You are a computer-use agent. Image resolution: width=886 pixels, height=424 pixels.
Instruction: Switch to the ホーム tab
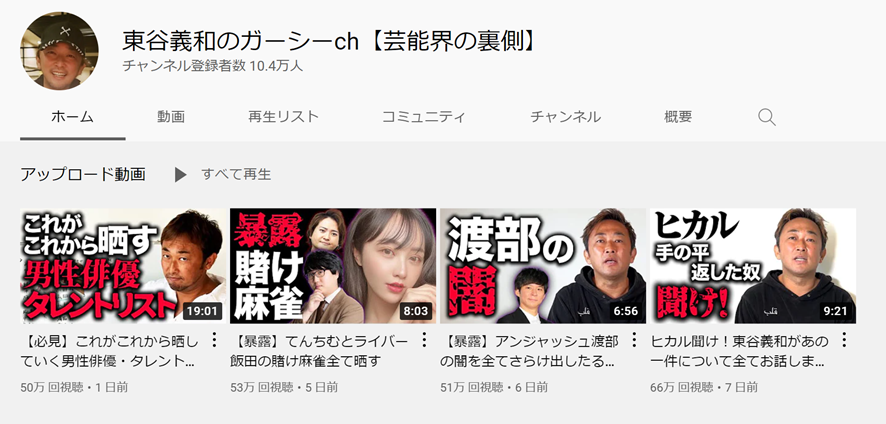pyautogui.click(x=72, y=117)
